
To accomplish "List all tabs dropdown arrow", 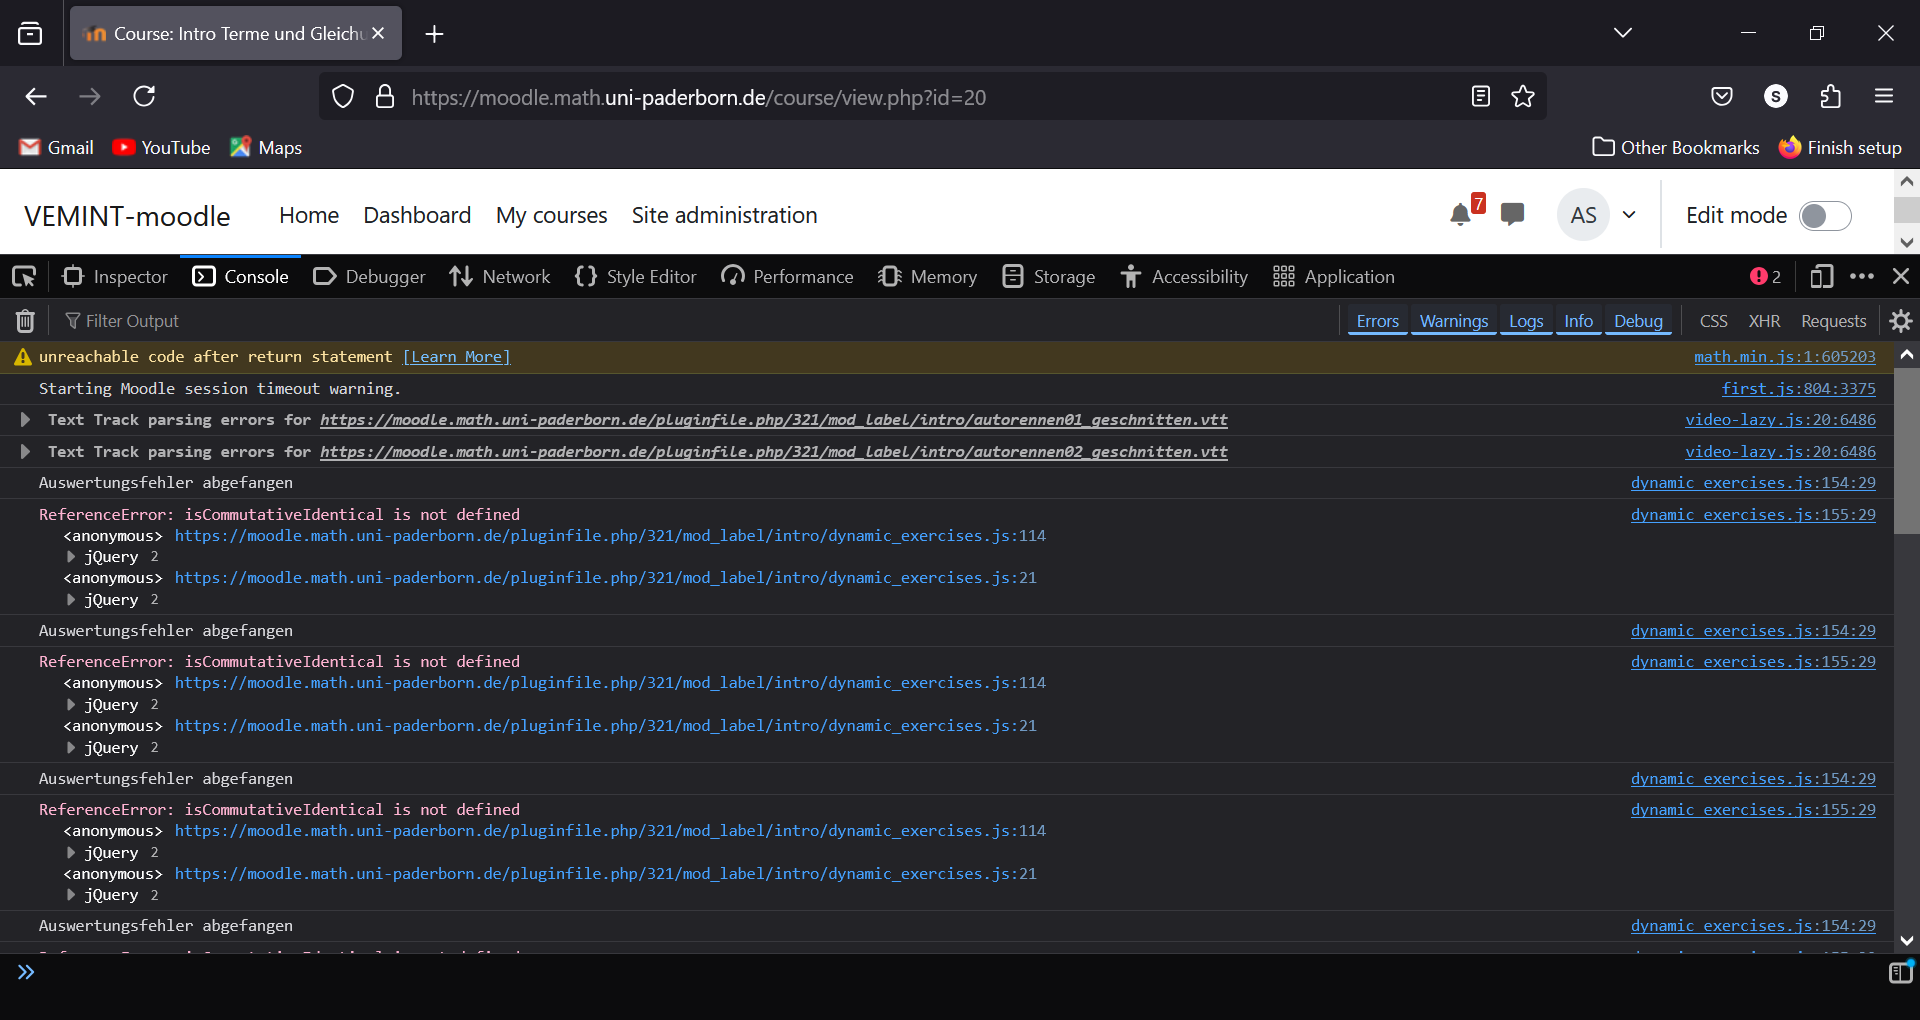I will (x=1623, y=33).
